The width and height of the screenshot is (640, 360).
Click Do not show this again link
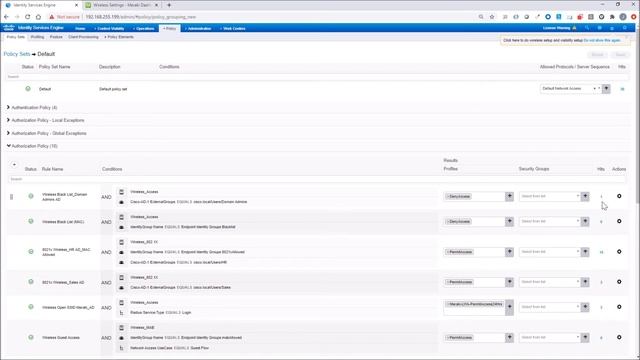(x=602, y=40)
